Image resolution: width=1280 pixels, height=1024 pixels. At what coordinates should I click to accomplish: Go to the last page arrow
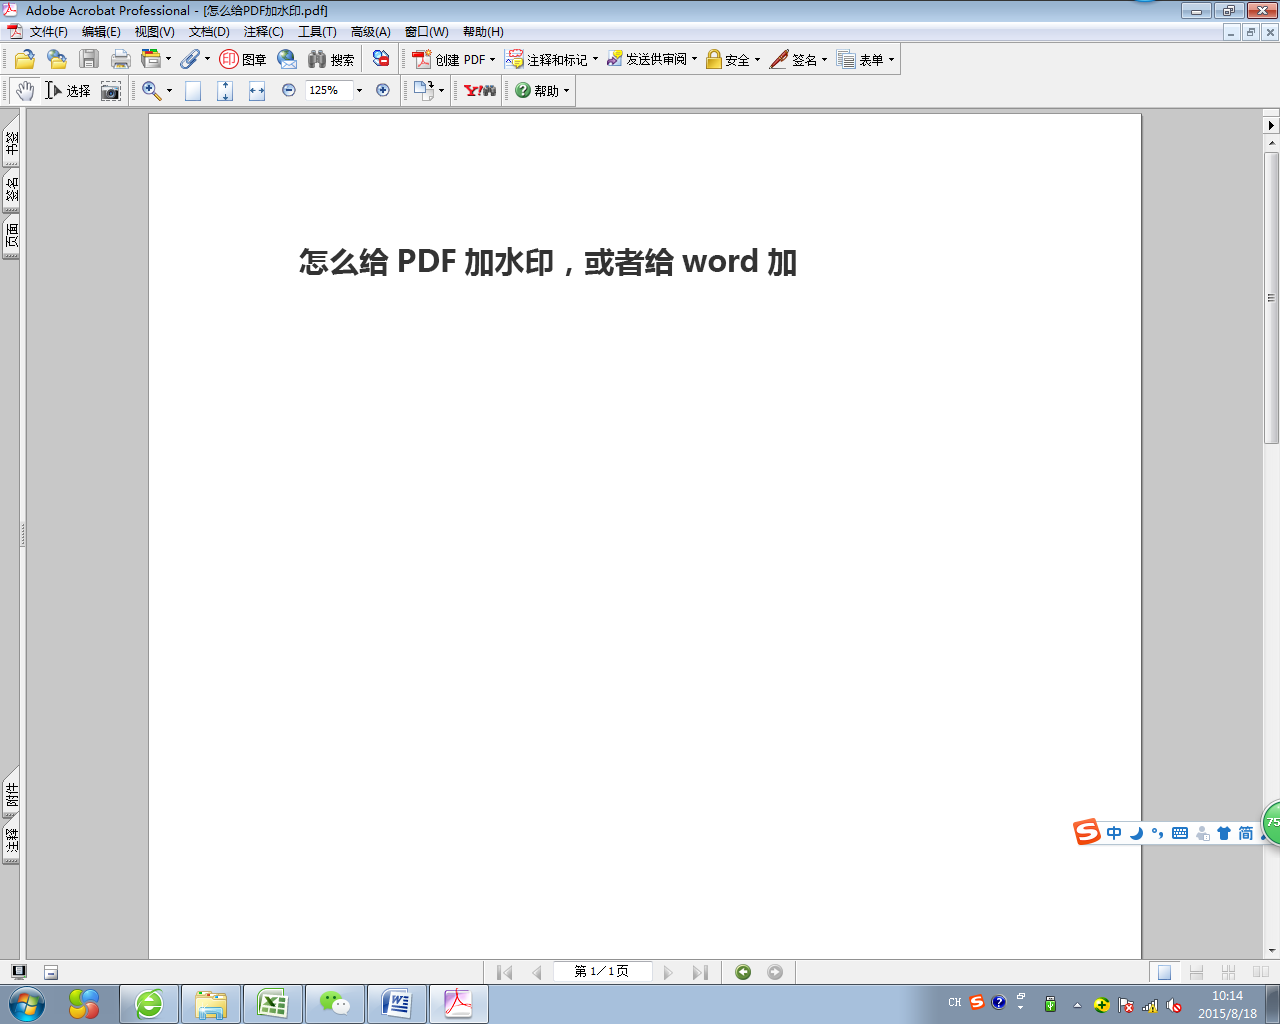click(700, 972)
